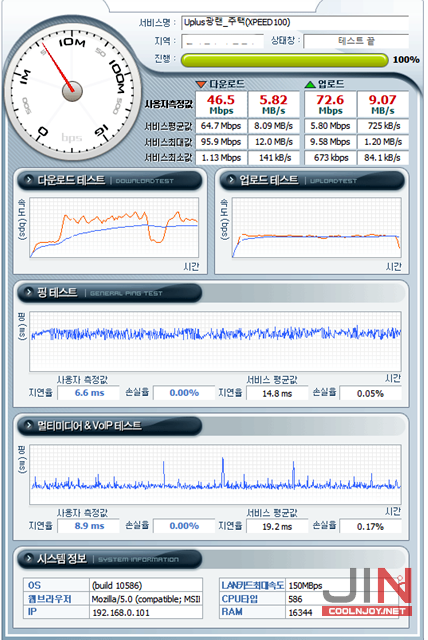Select the 725 kB/s upload average cell

click(x=383, y=126)
